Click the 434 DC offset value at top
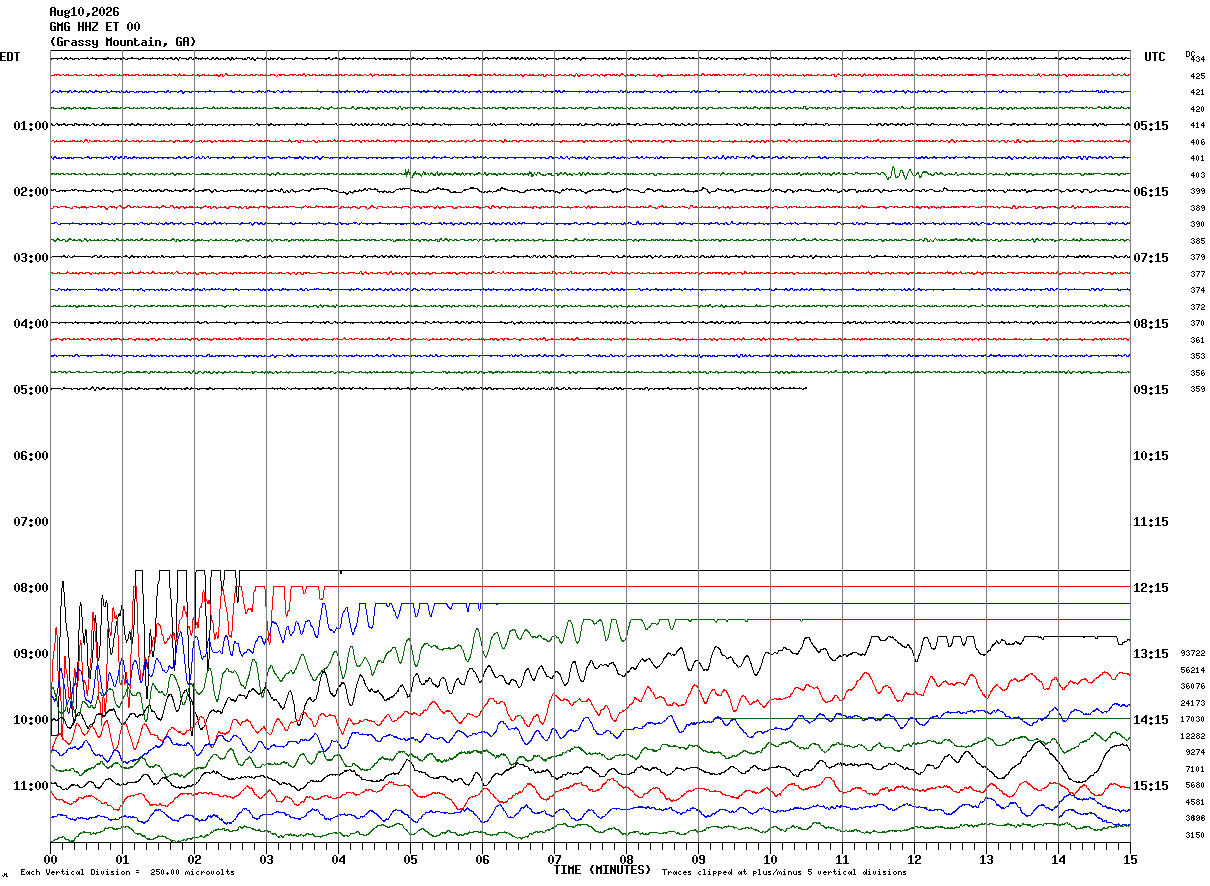This screenshot has height=886, width=1210. coord(1197,60)
